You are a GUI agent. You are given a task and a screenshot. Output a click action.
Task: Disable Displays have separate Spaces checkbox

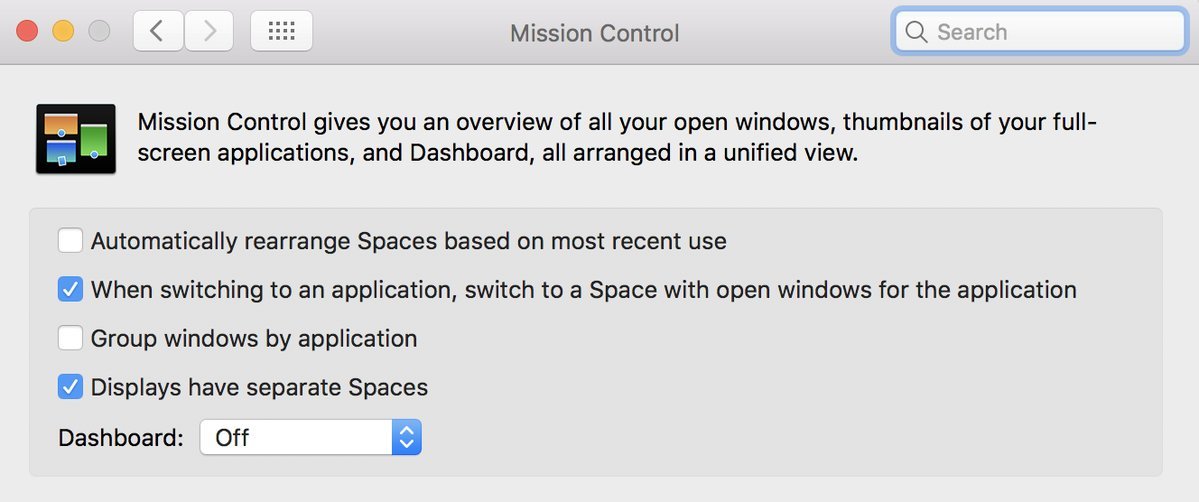coord(70,387)
